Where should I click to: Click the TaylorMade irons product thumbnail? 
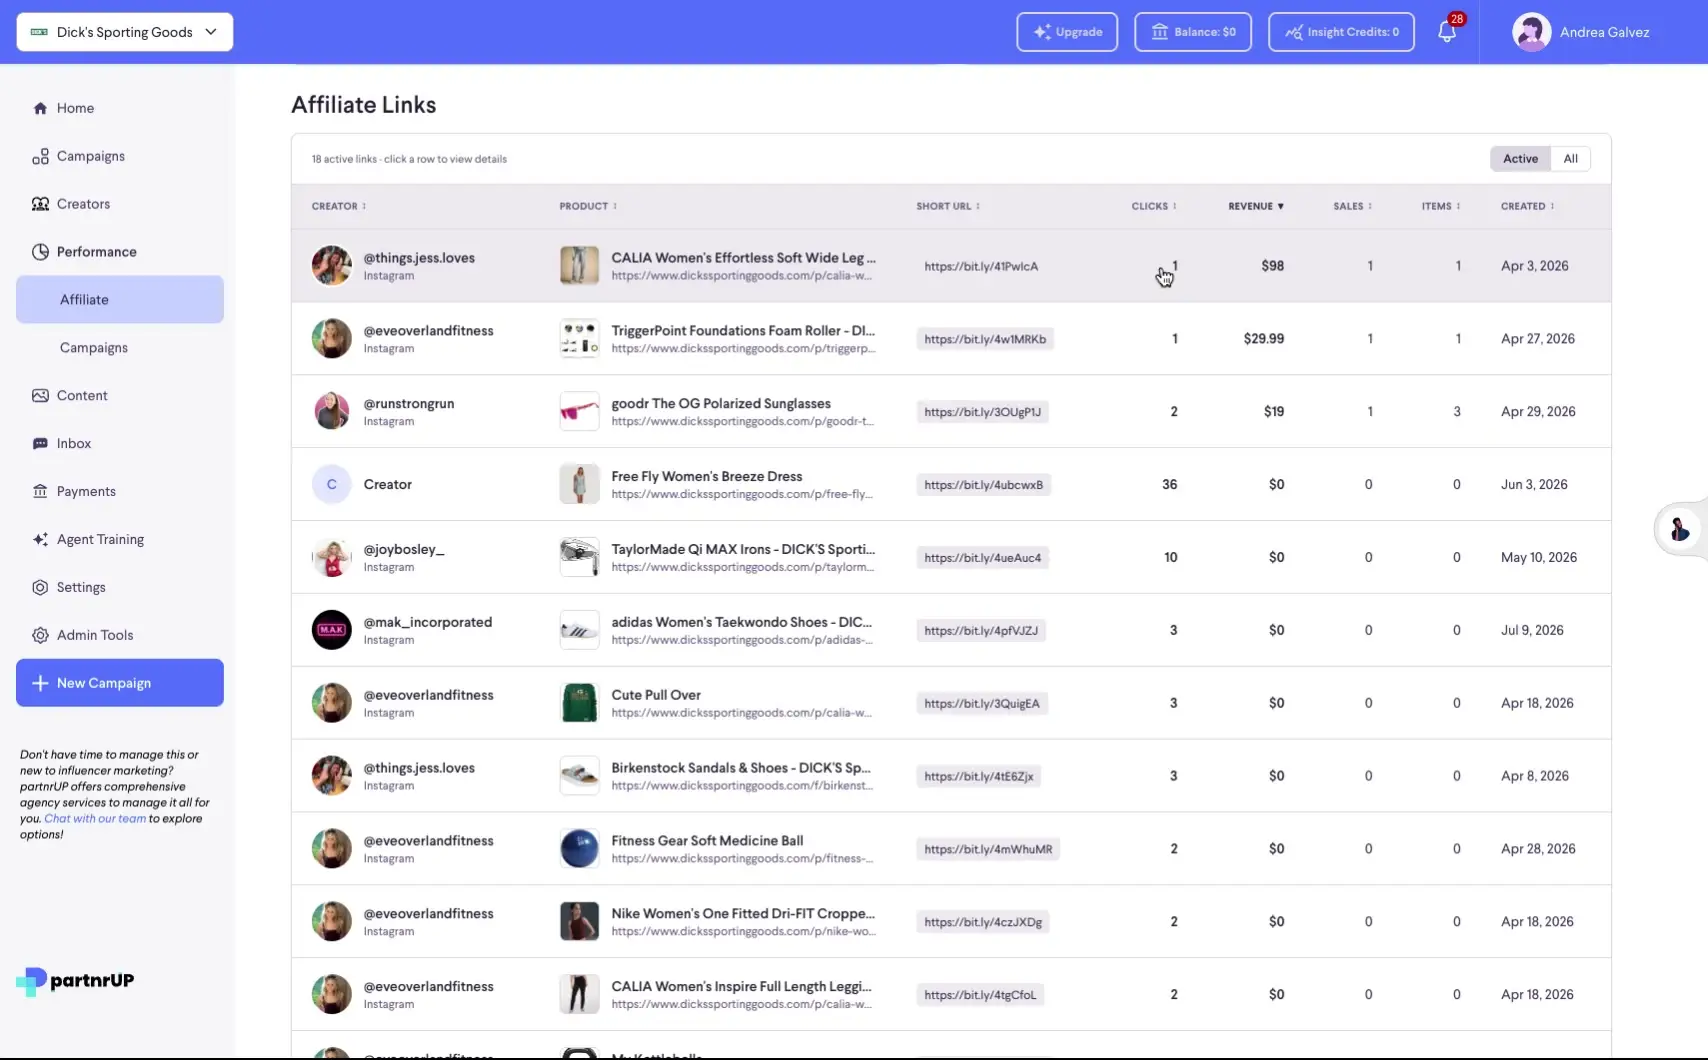coord(579,557)
